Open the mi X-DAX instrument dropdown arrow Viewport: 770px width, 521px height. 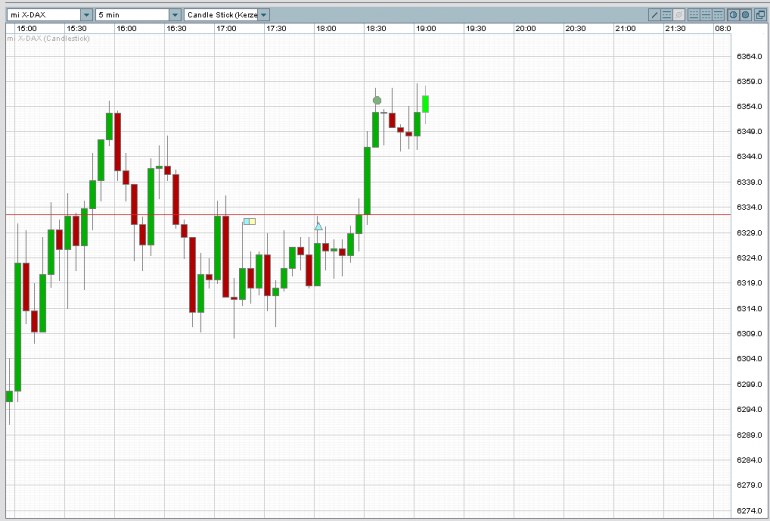point(86,15)
